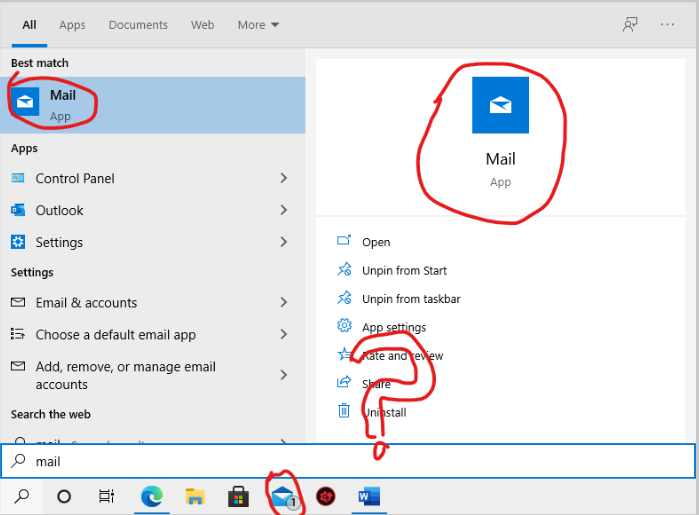Click the Email & accounts envelope icon
This screenshot has height=515, width=699.
tap(18, 302)
